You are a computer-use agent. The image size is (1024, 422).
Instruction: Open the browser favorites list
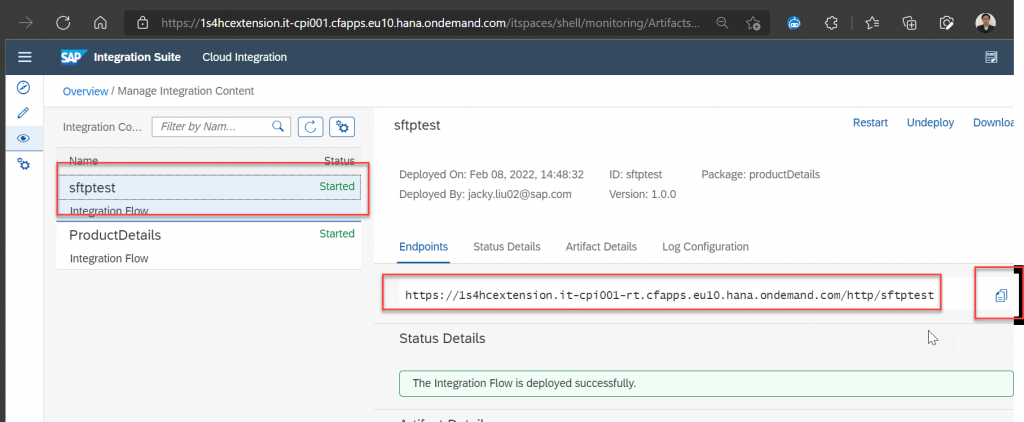(x=872, y=23)
